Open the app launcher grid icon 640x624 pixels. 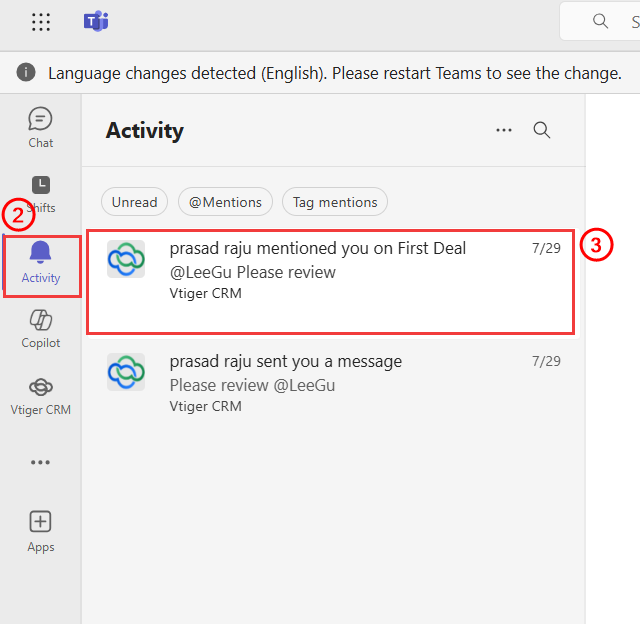click(x=41, y=22)
